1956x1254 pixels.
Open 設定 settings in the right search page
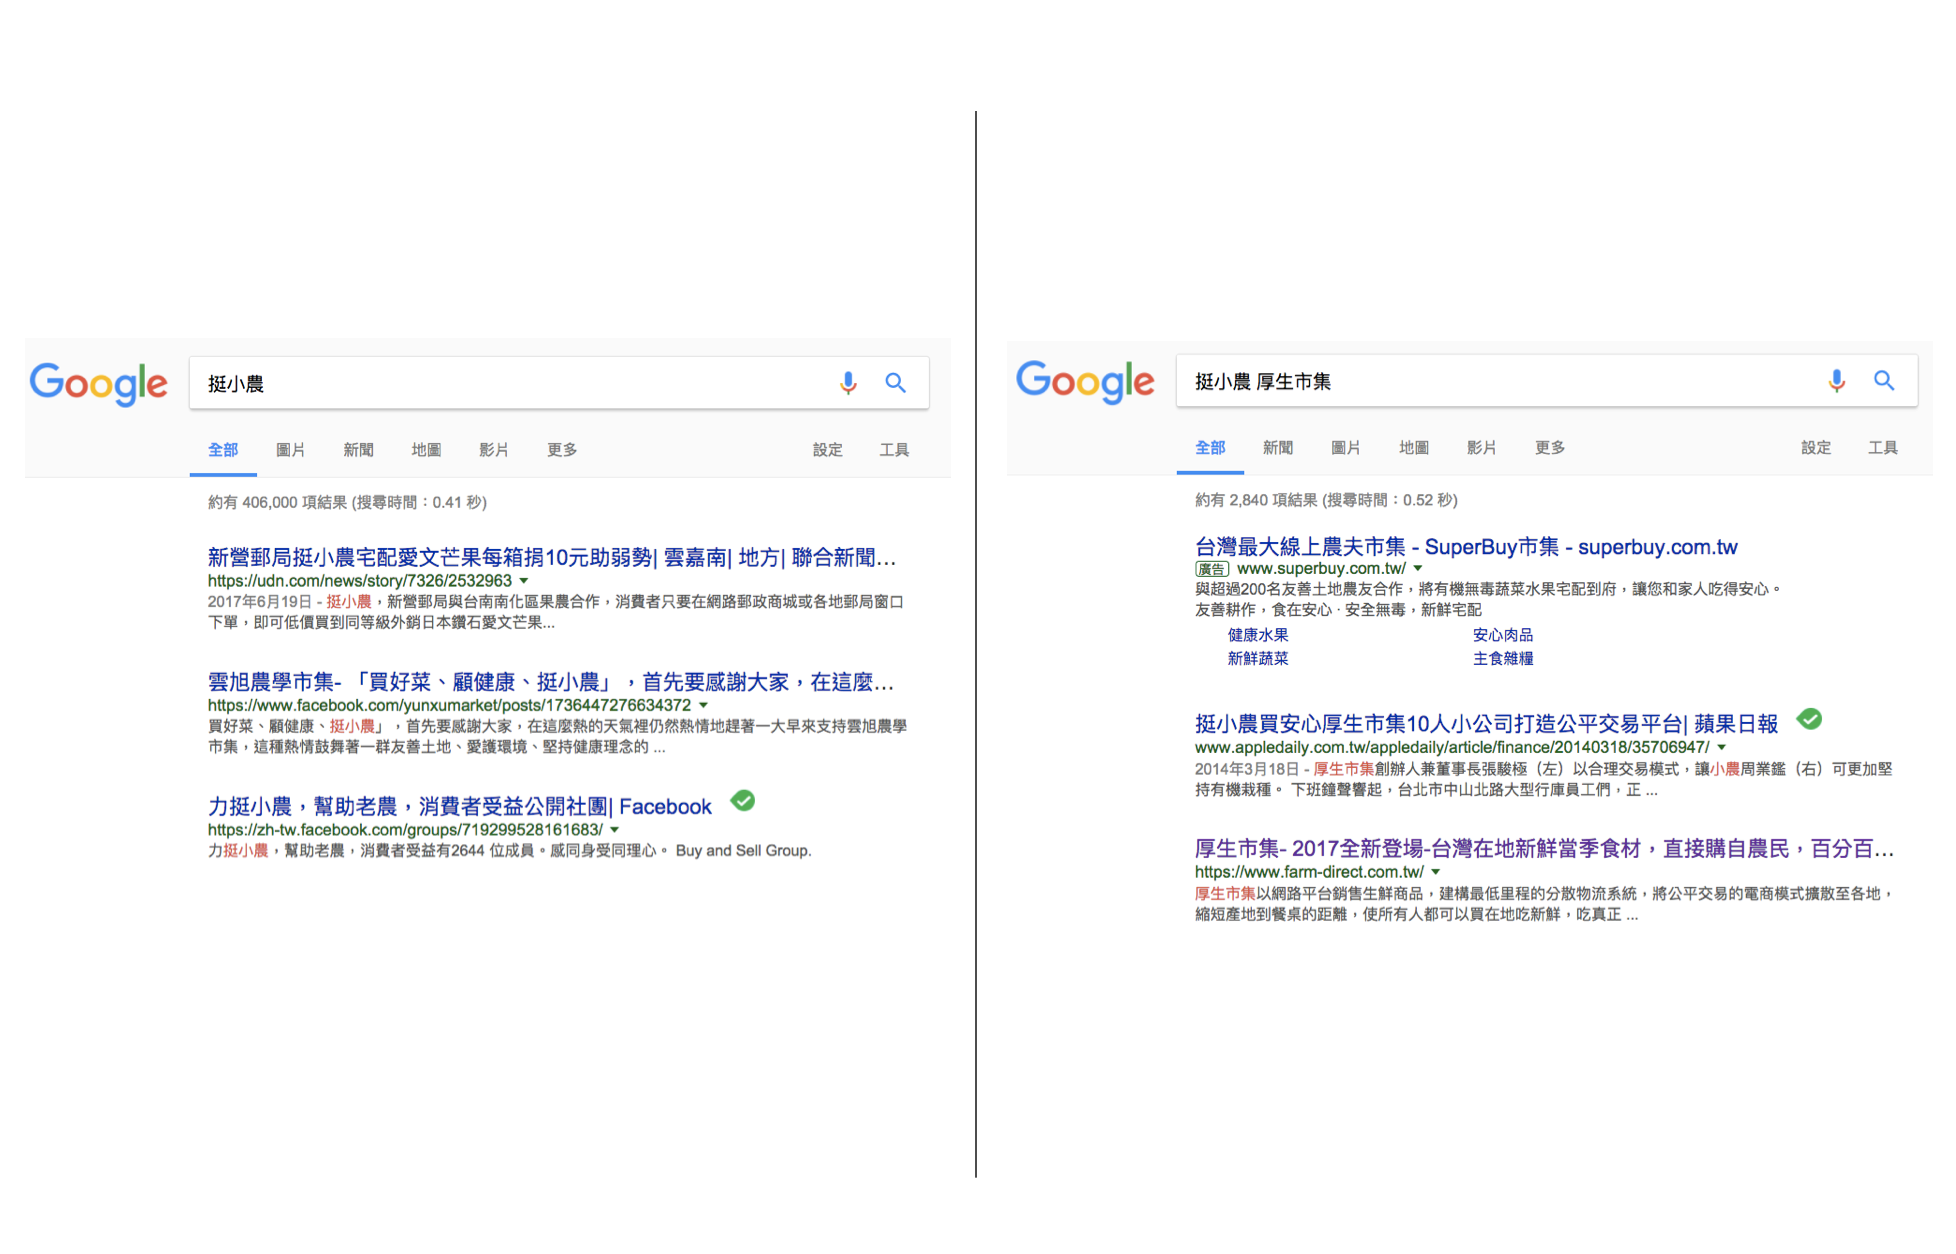pos(1816,448)
